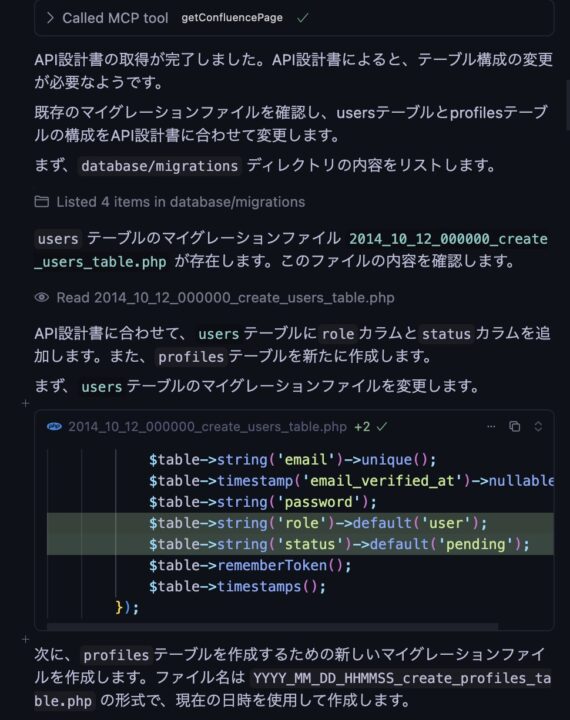Click the +2 changes indicator
Viewport: 570px width, 720px height.
tap(362, 427)
